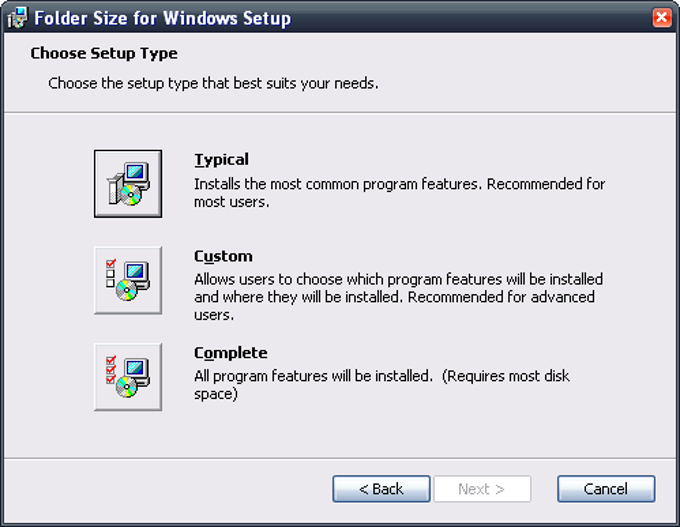Pick the Complete setup icon button
This screenshot has width=680, height=527.
point(127,377)
